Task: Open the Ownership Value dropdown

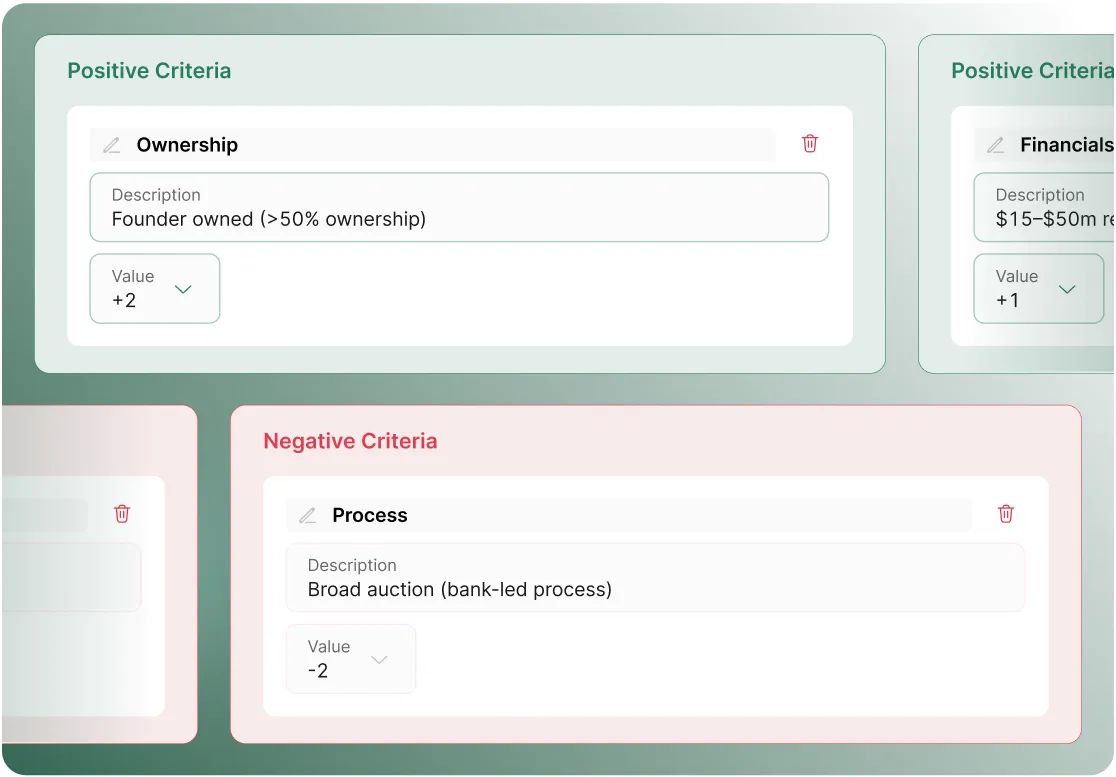Action: 183,288
